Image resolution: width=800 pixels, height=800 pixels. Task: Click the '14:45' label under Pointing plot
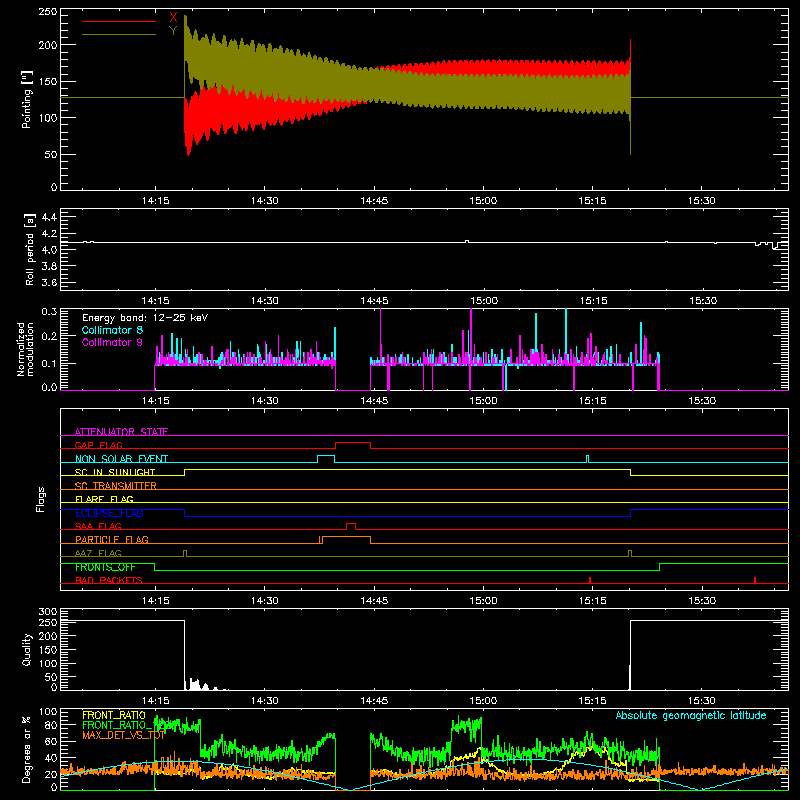(374, 201)
